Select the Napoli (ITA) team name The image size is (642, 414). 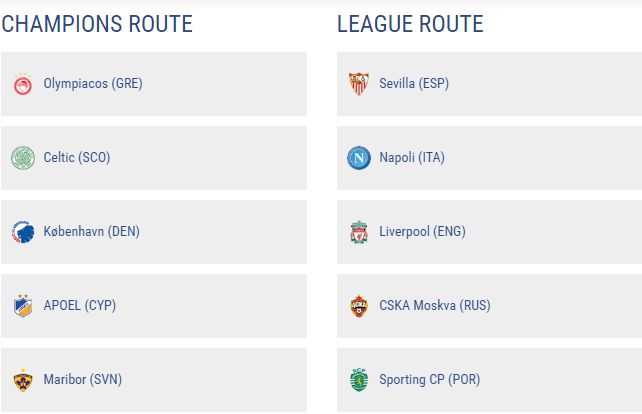(412, 158)
